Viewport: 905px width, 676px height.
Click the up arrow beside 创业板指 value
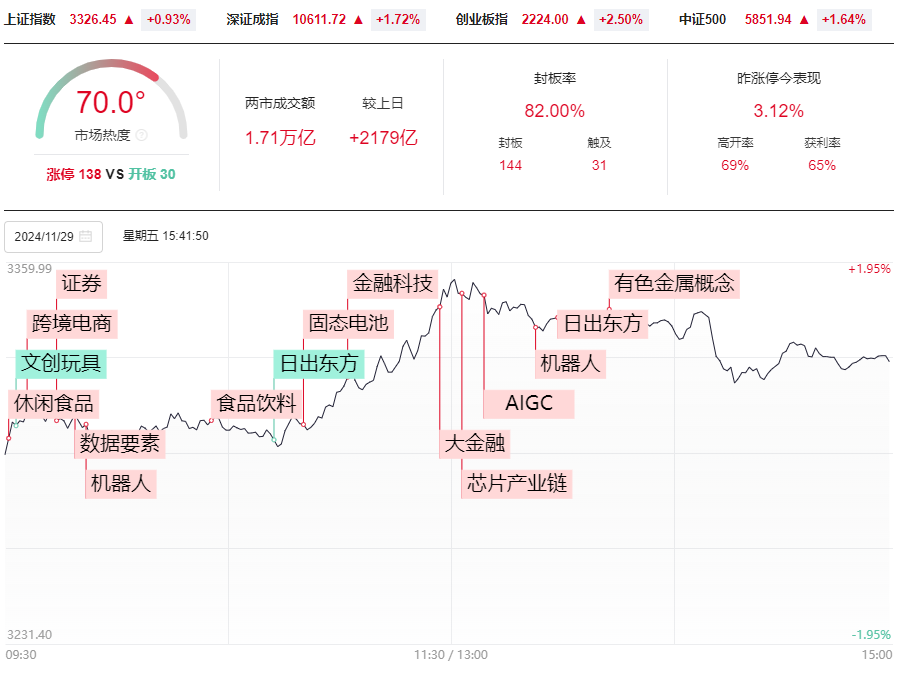point(581,20)
